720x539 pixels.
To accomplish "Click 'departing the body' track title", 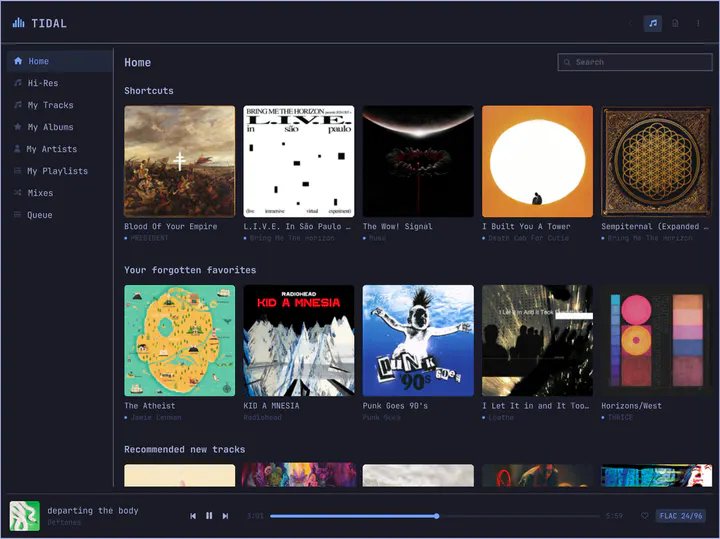I will tap(93, 511).
